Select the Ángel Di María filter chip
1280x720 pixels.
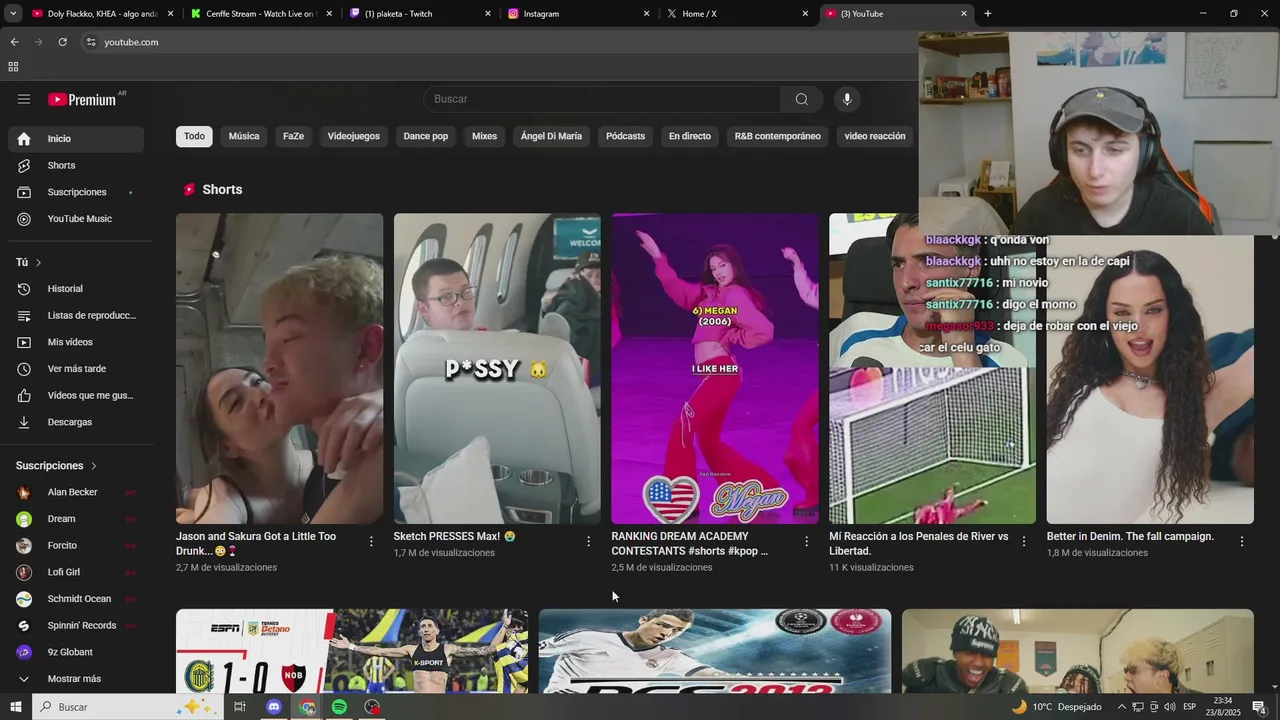coord(551,136)
